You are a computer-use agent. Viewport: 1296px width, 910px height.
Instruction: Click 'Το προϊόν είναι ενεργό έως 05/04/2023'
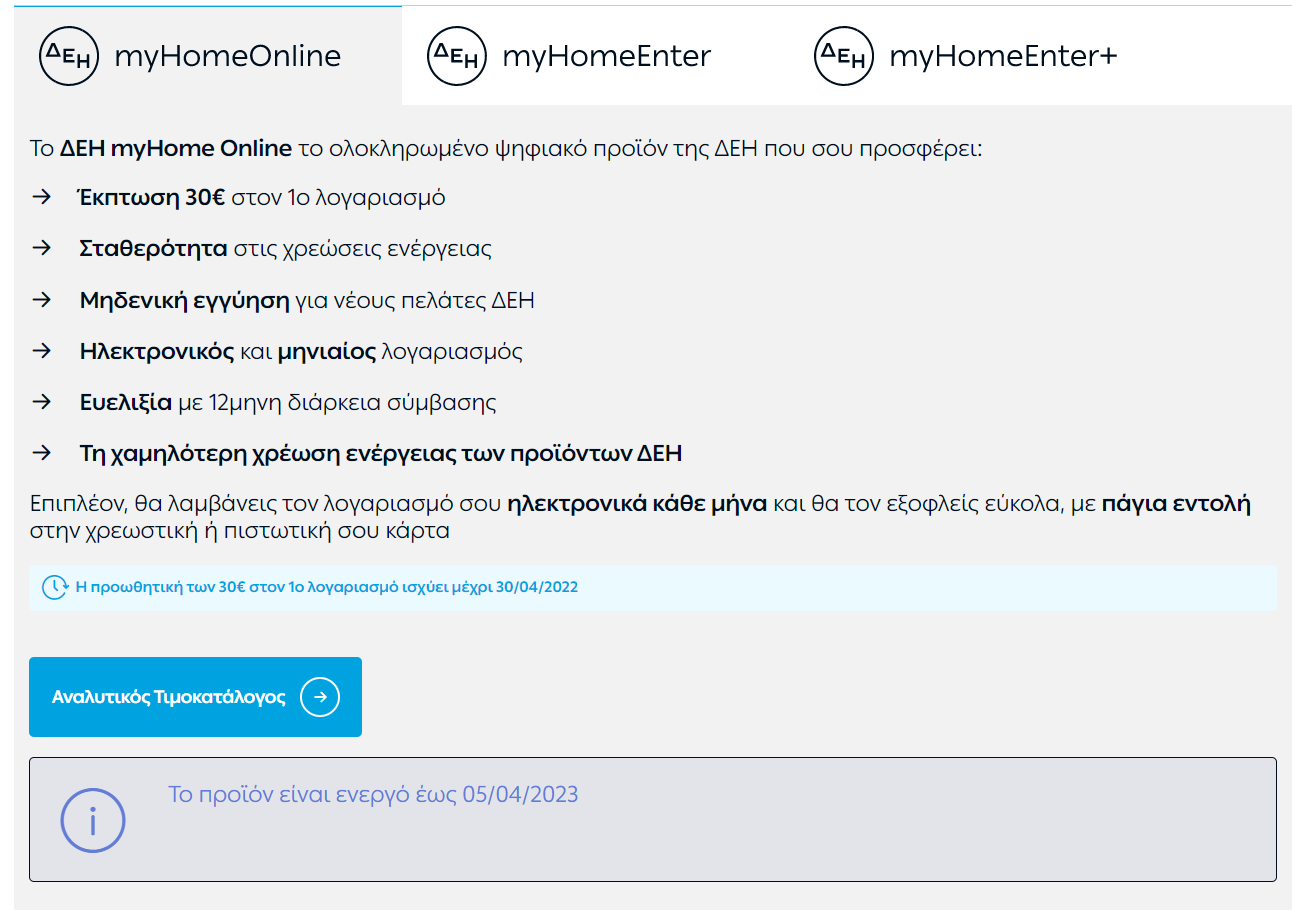373,795
